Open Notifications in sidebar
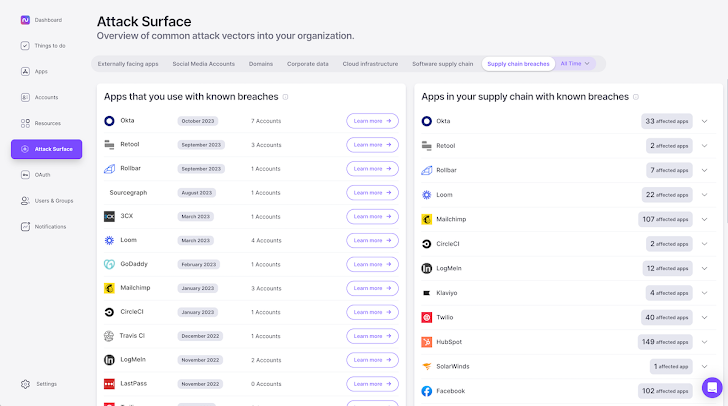 click(50, 226)
